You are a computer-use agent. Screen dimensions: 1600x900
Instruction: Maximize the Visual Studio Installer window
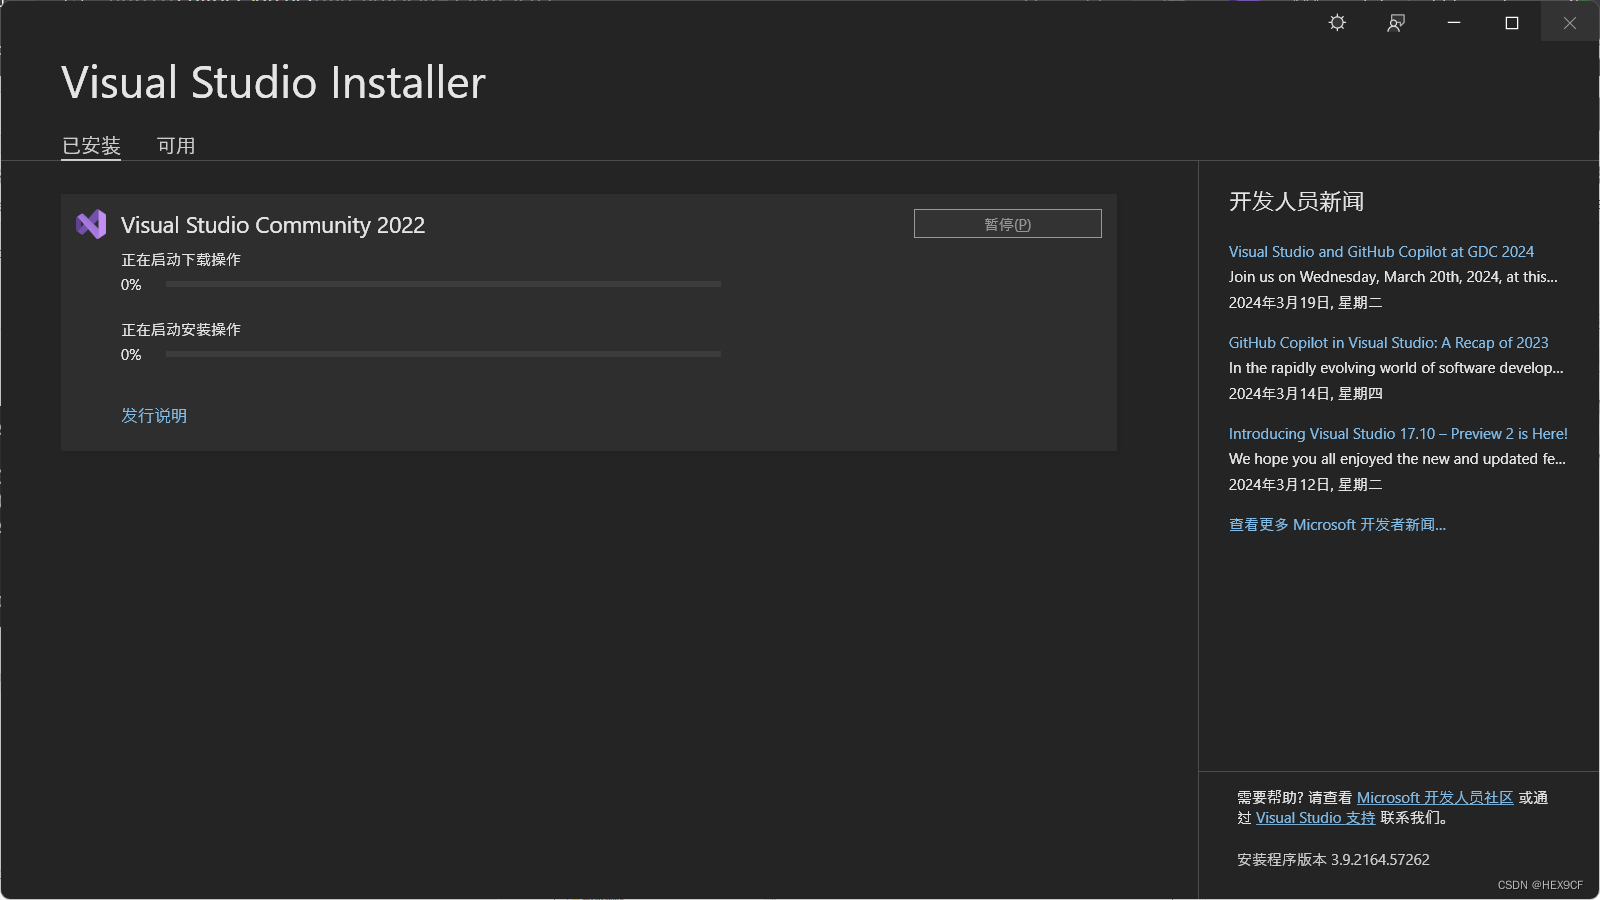(1512, 22)
